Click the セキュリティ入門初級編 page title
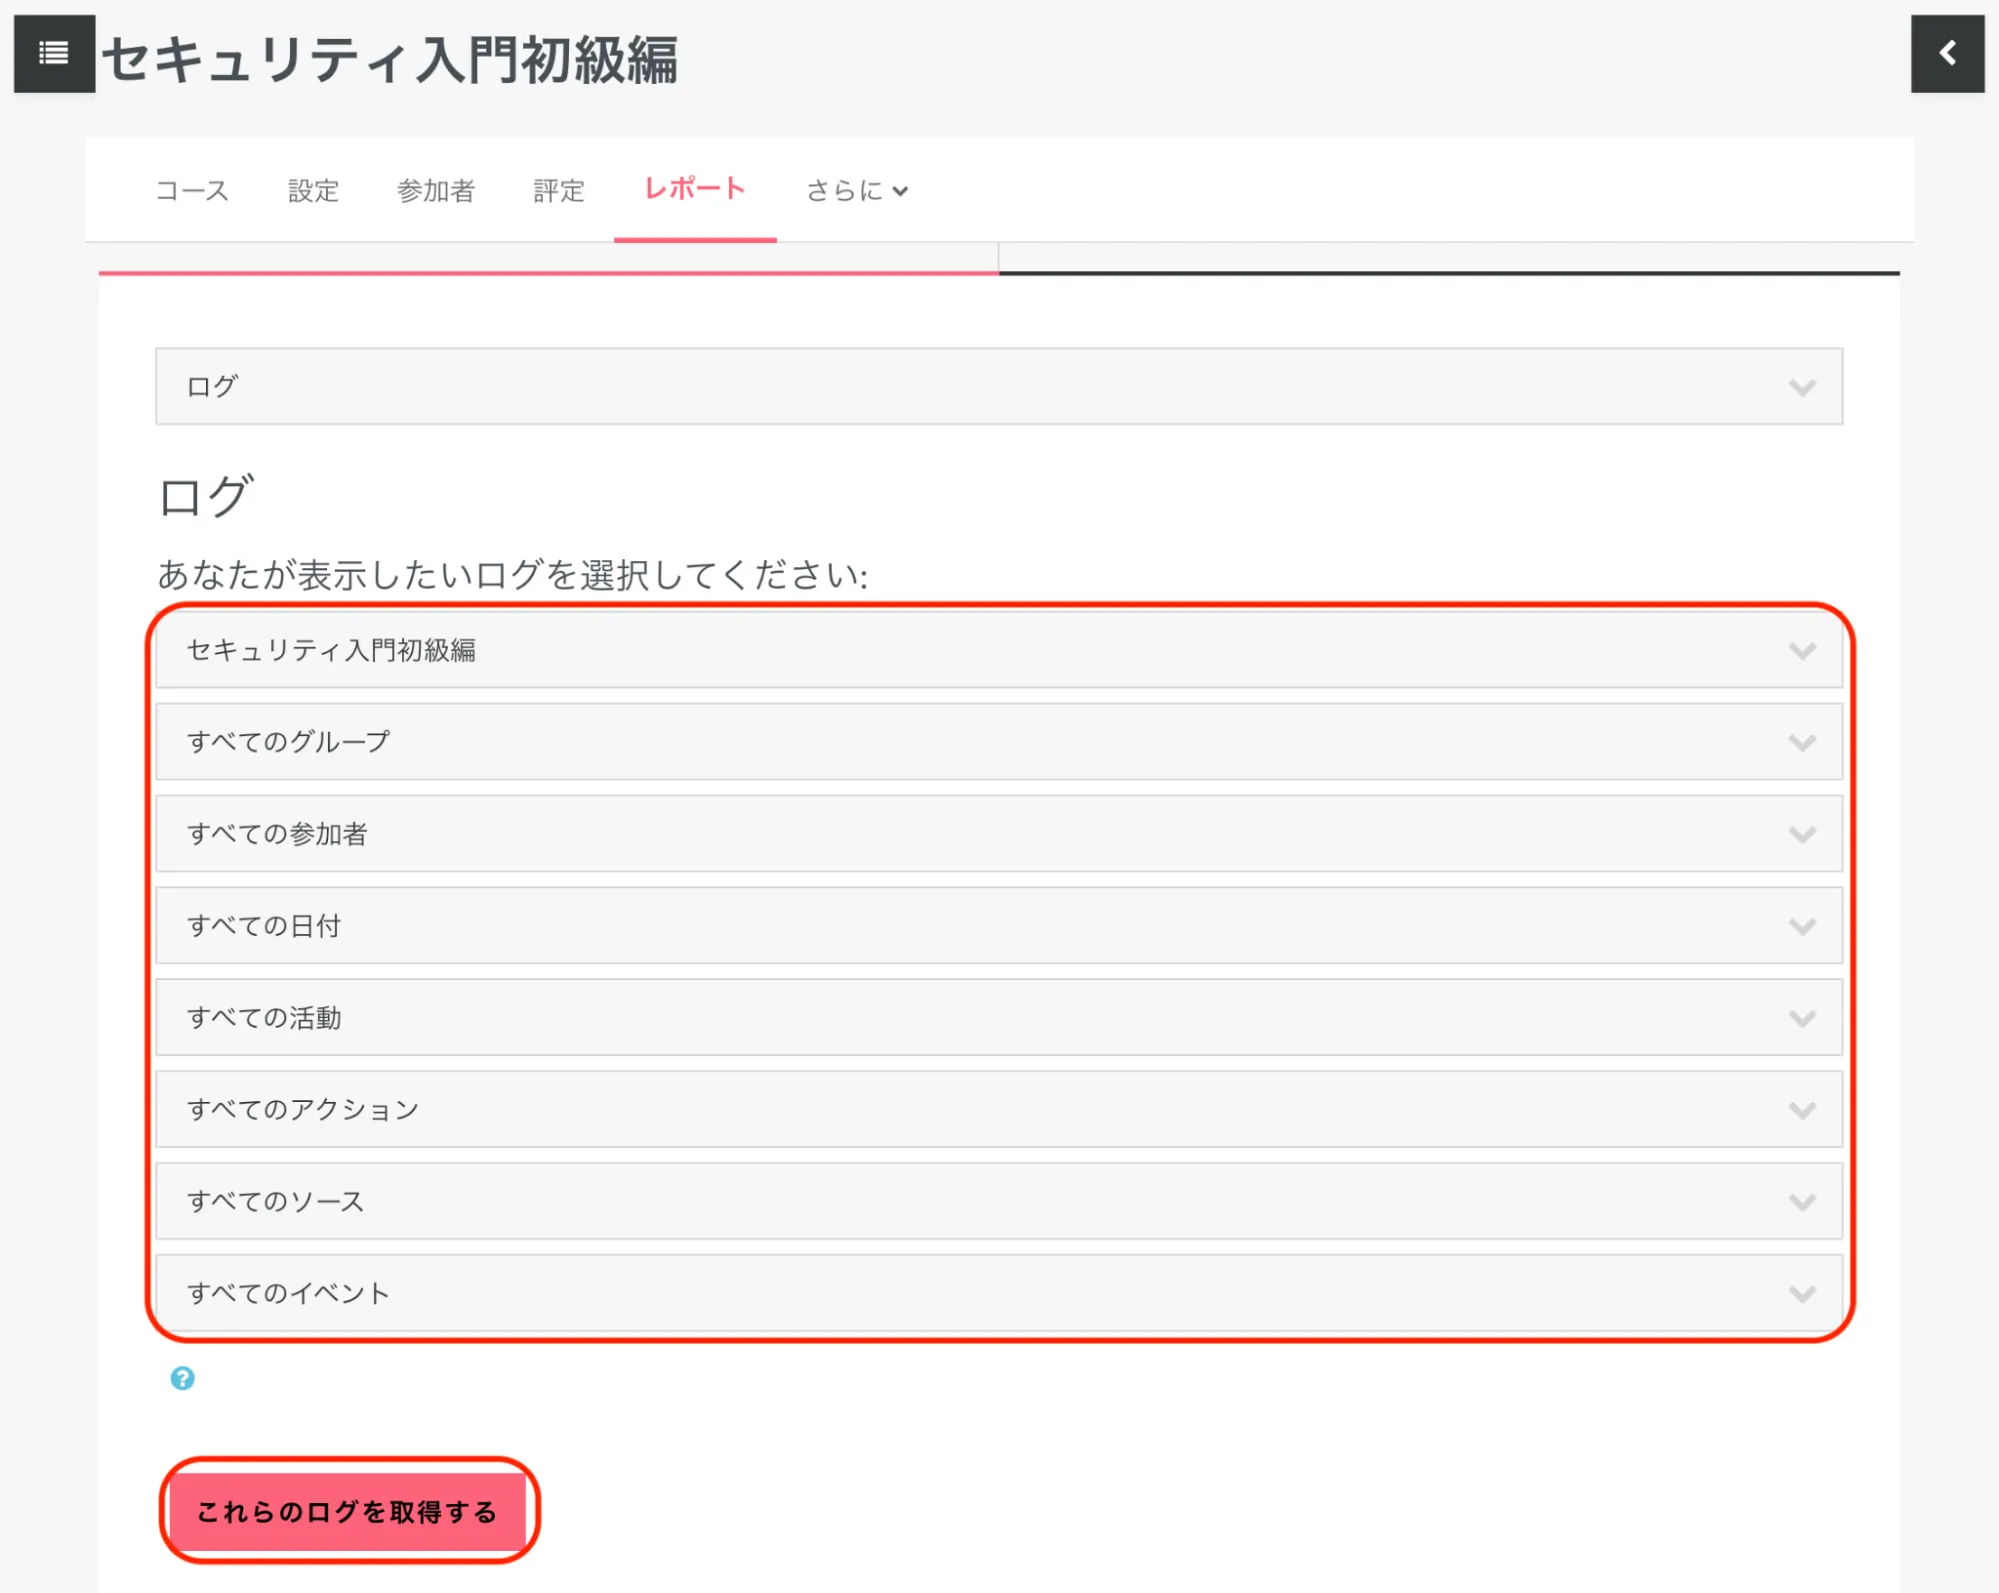The image size is (1999, 1593). (x=390, y=59)
